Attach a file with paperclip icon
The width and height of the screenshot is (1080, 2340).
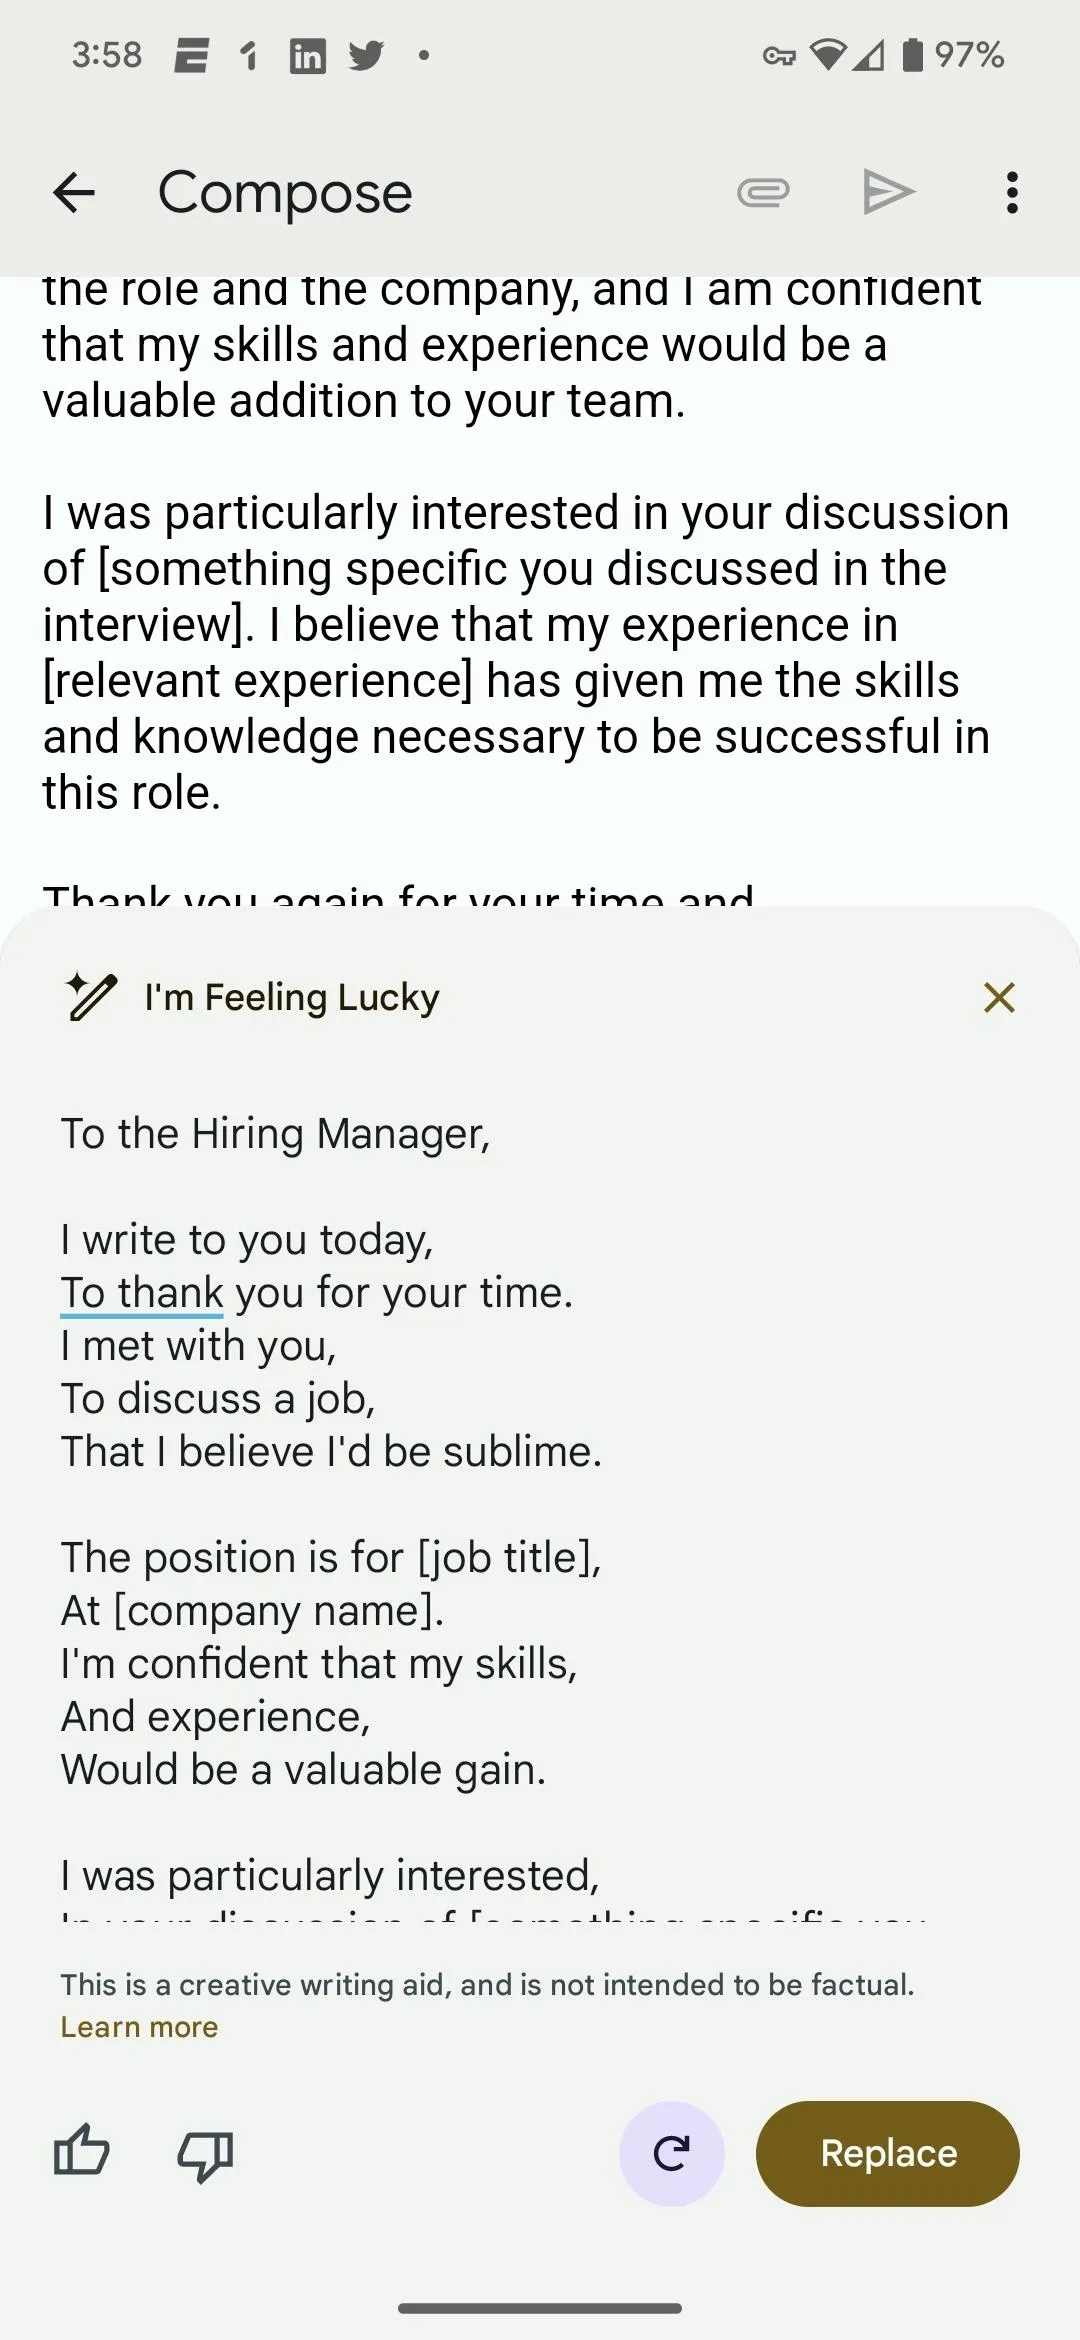[763, 192]
